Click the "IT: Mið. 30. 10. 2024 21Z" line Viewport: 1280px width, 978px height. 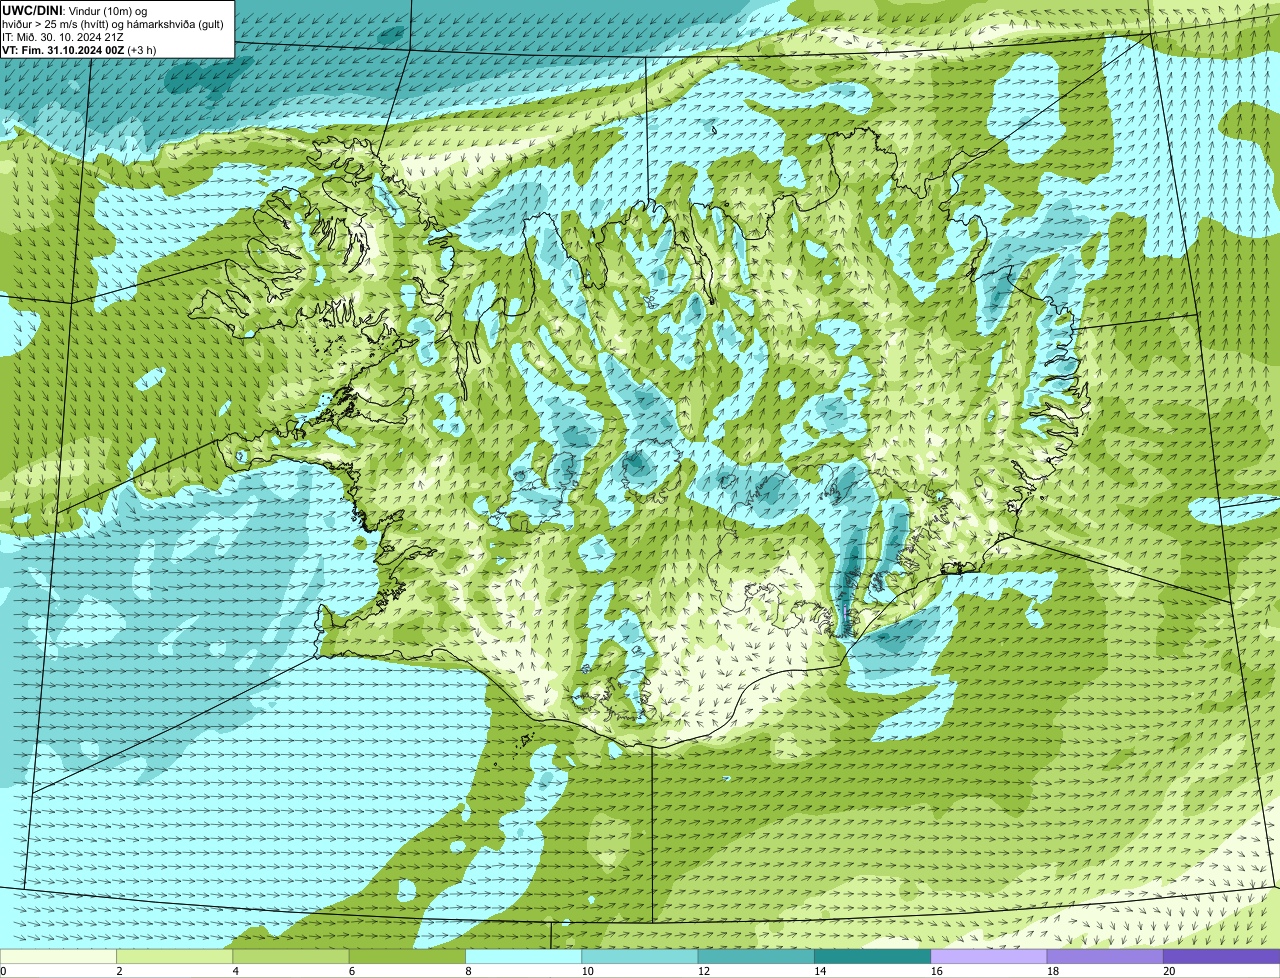63,36
